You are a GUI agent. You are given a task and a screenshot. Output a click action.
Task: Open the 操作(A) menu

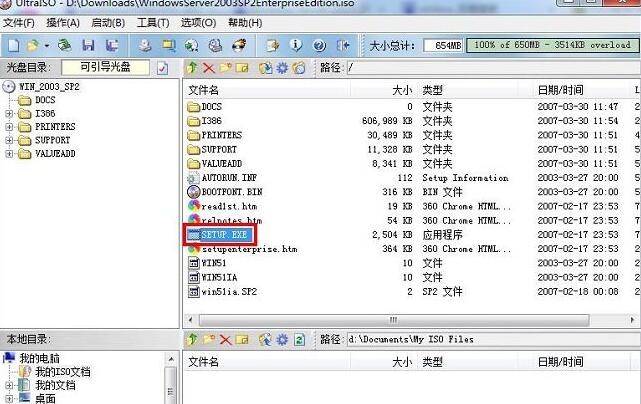point(63,22)
